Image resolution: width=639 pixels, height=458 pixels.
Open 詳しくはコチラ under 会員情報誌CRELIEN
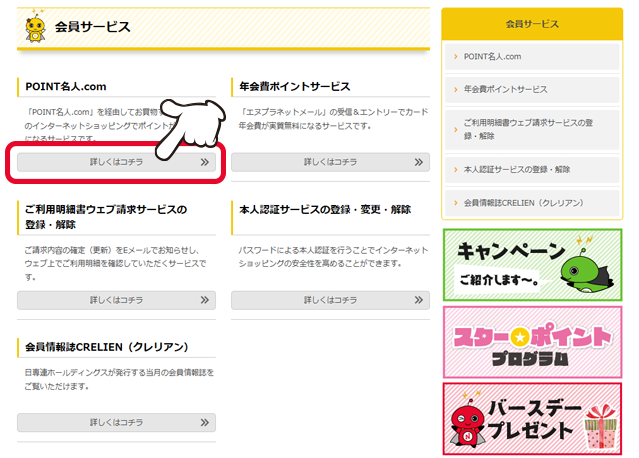pyautogui.click(x=116, y=423)
